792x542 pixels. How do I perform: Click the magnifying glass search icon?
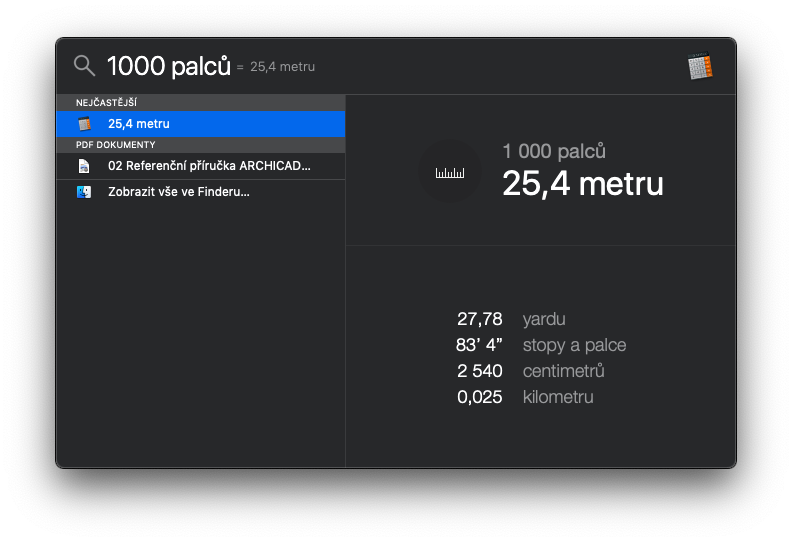[85, 66]
